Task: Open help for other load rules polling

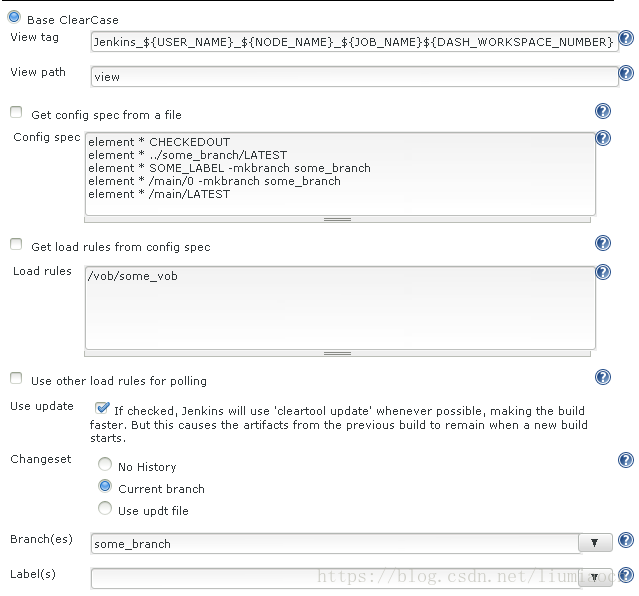Action: point(603,377)
